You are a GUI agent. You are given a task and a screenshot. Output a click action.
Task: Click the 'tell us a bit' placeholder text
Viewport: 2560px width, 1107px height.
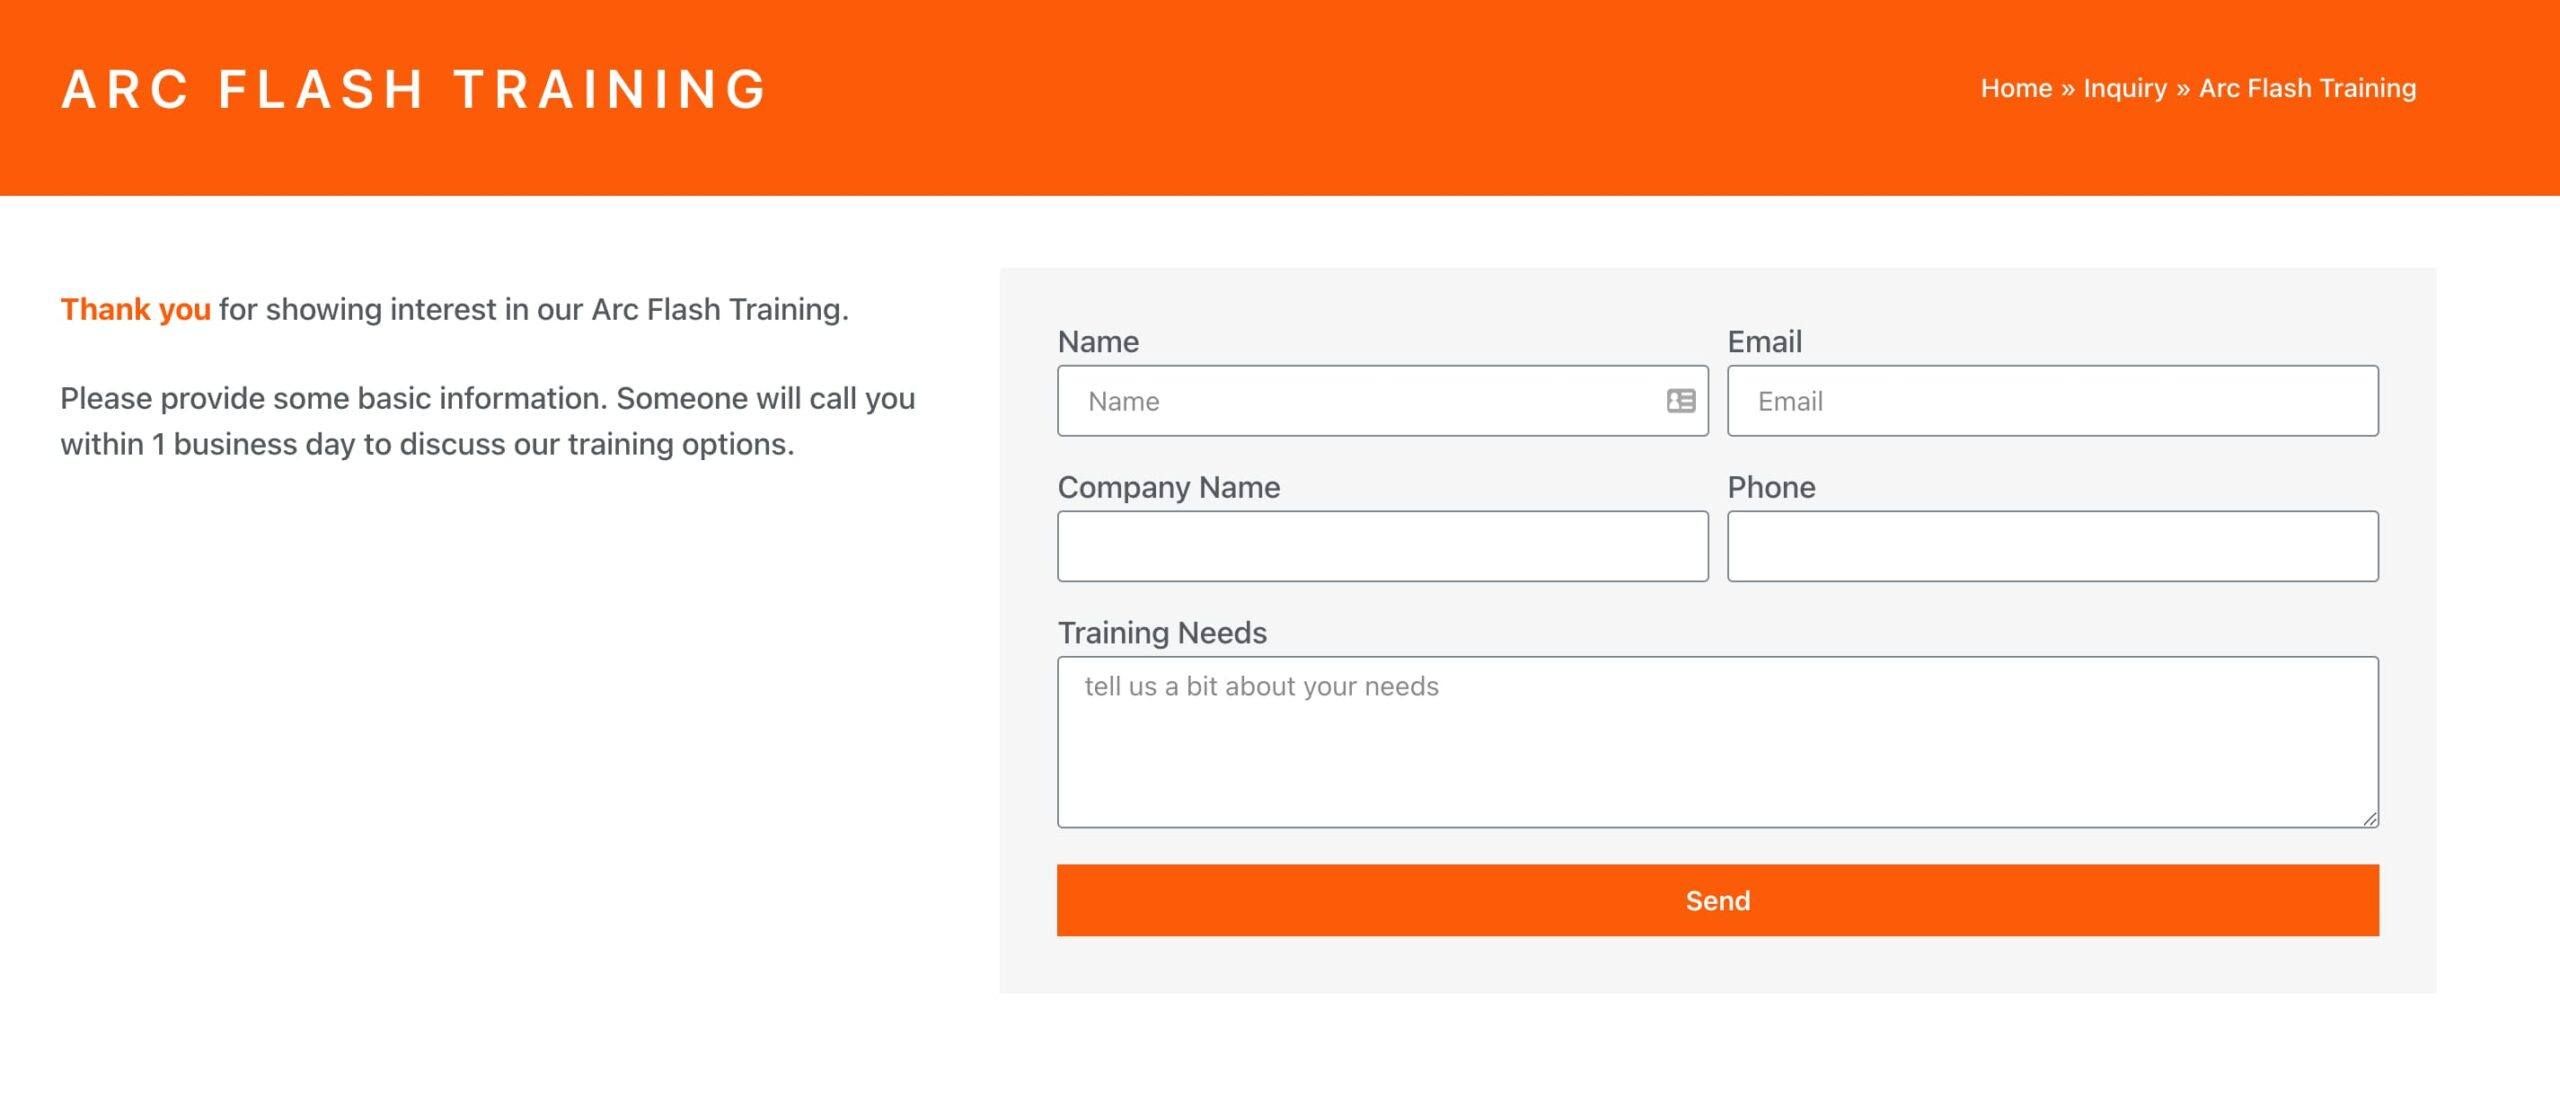[x=1261, y=687]
